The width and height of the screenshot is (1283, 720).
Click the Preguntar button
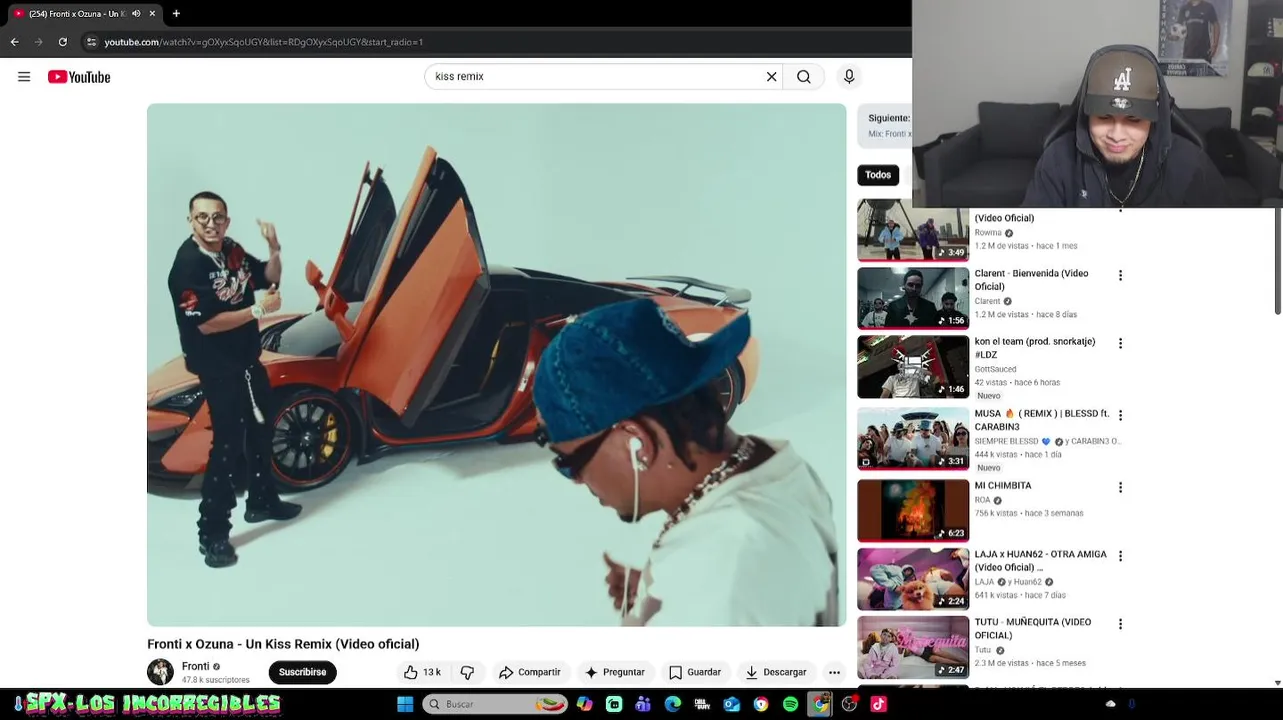pos(615,672)
